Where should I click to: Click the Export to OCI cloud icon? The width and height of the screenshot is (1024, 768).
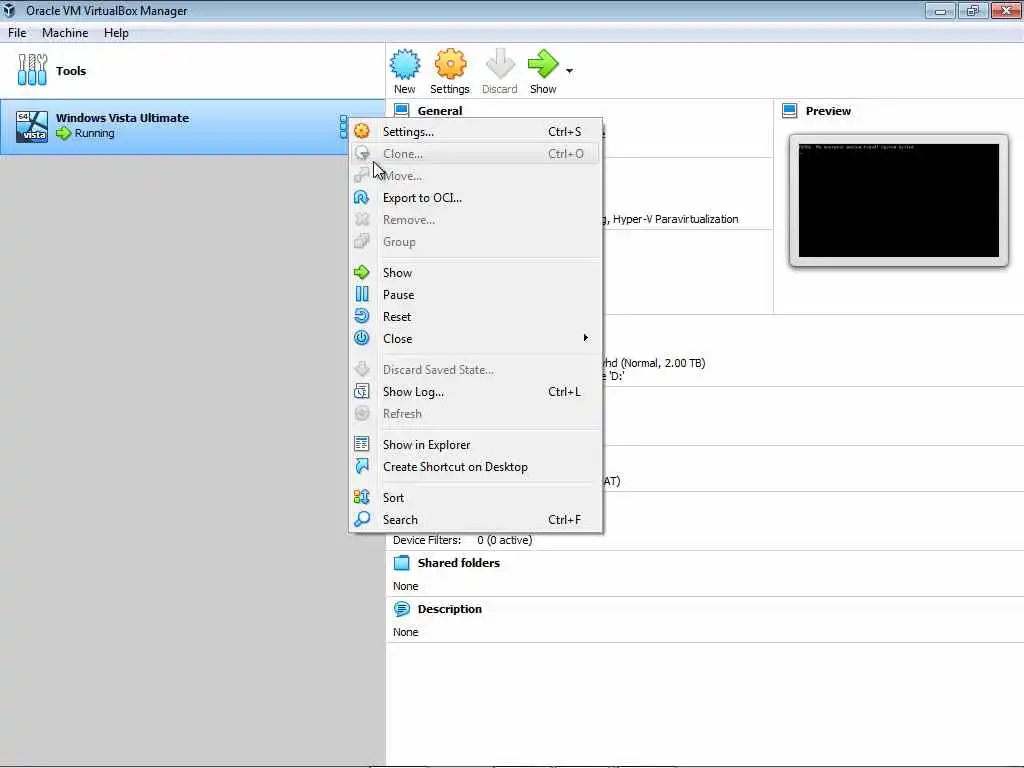362,197
